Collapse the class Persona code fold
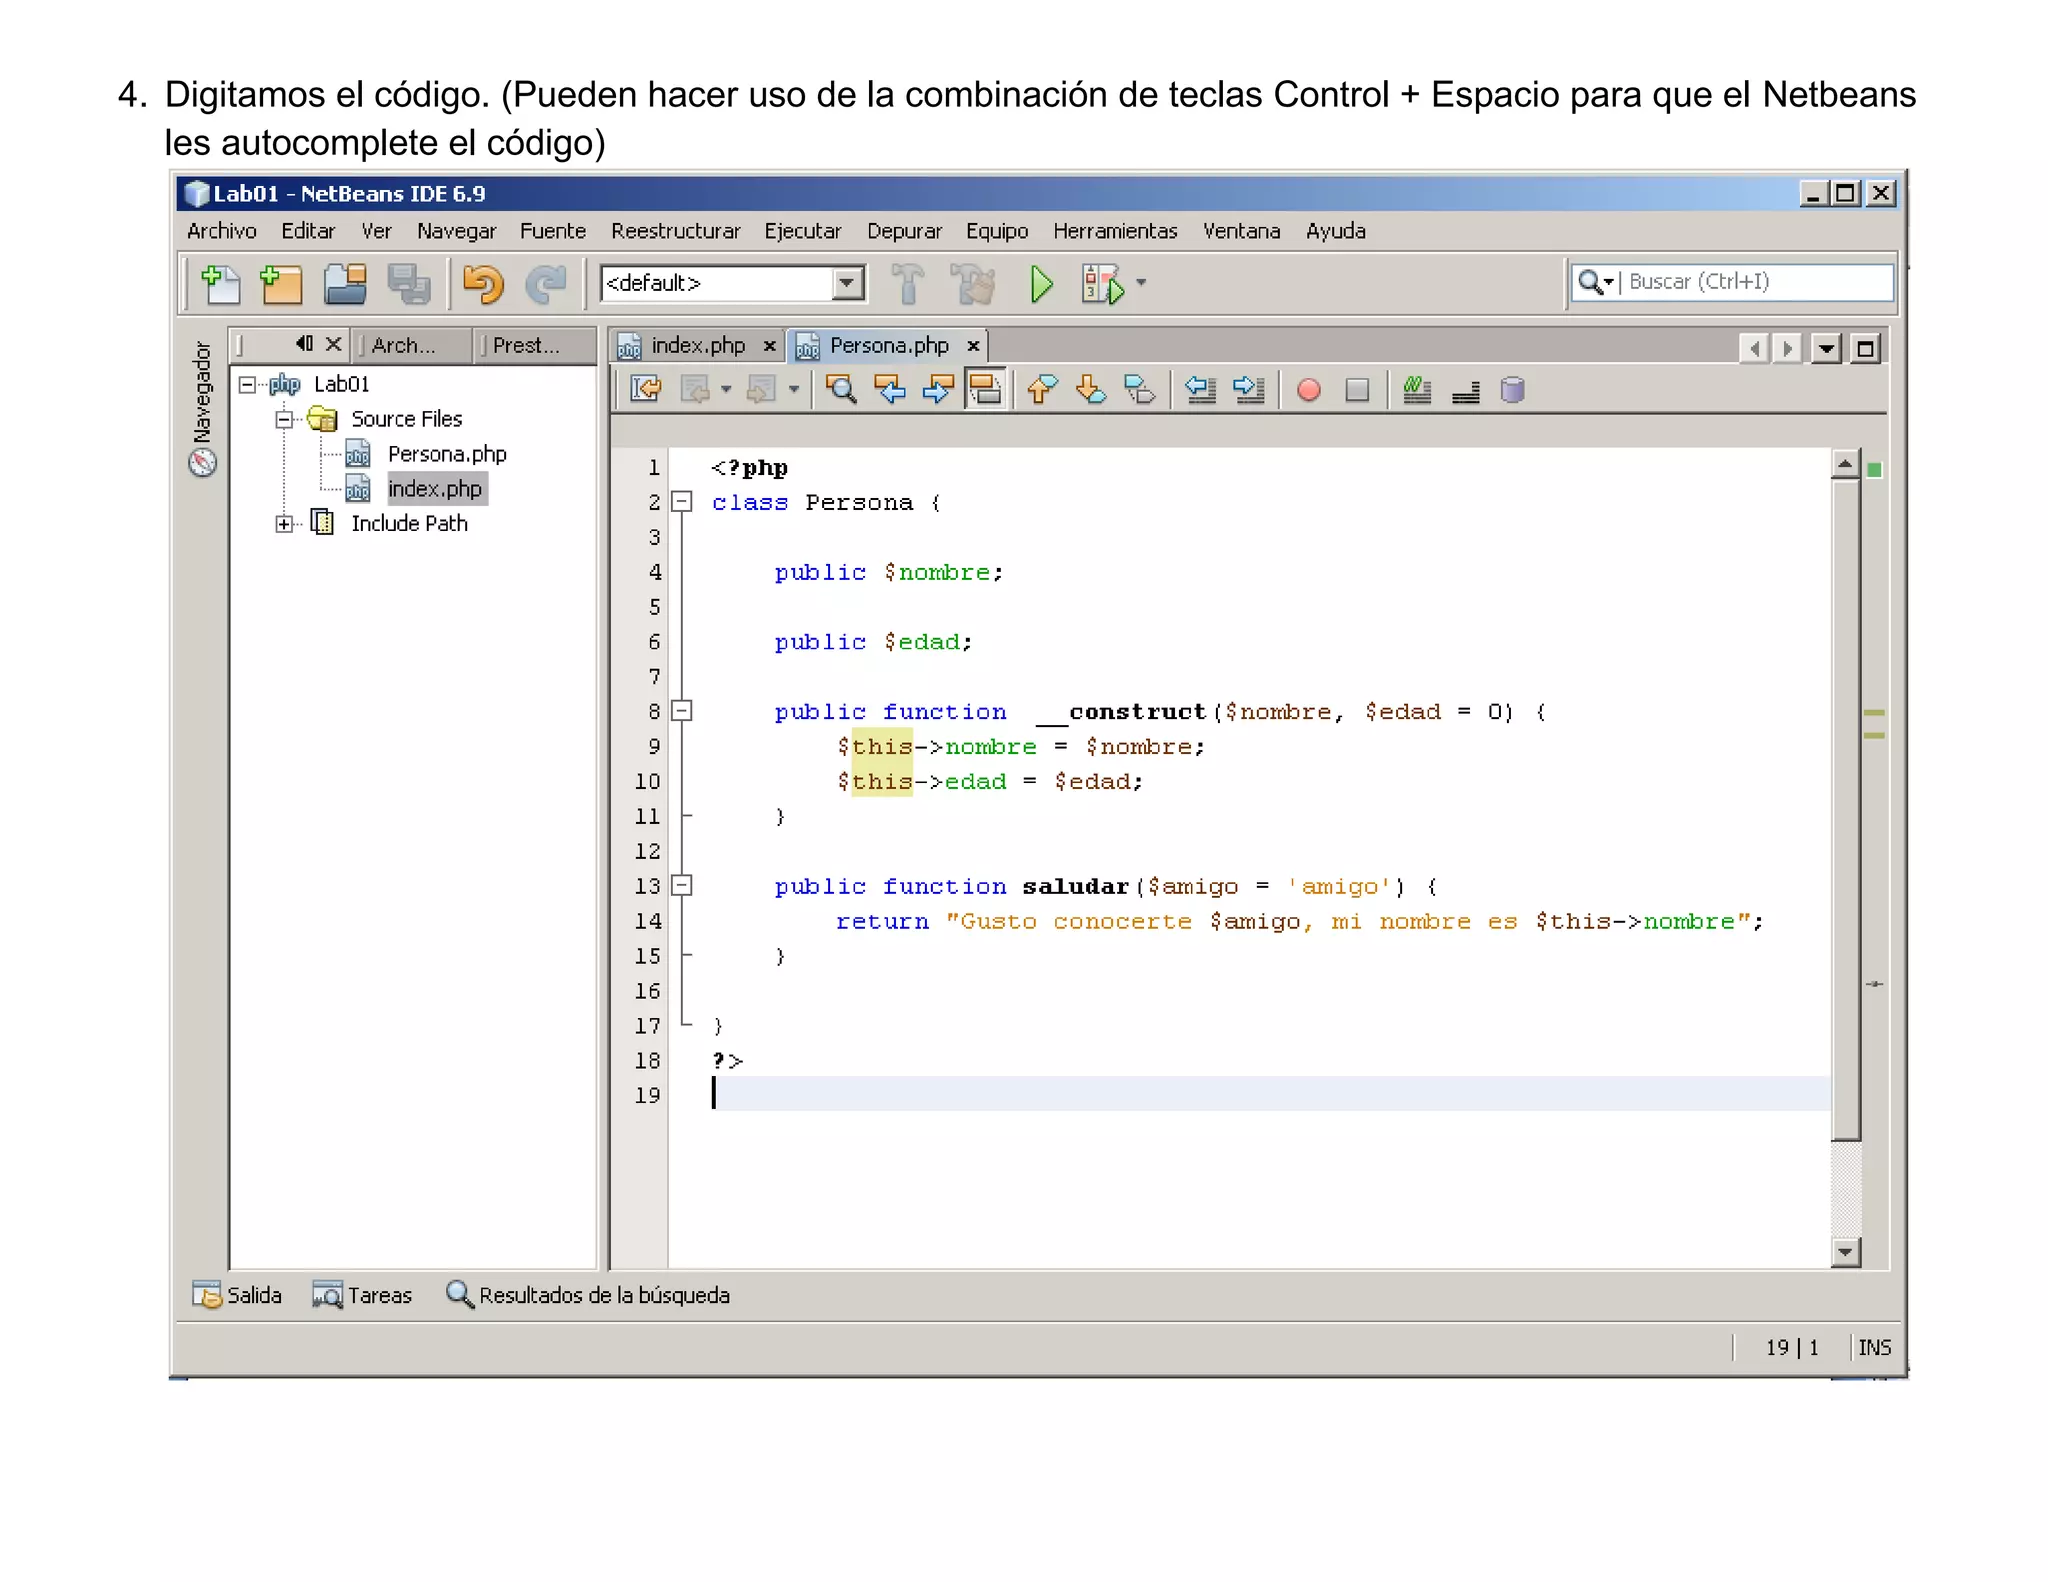 682,502
